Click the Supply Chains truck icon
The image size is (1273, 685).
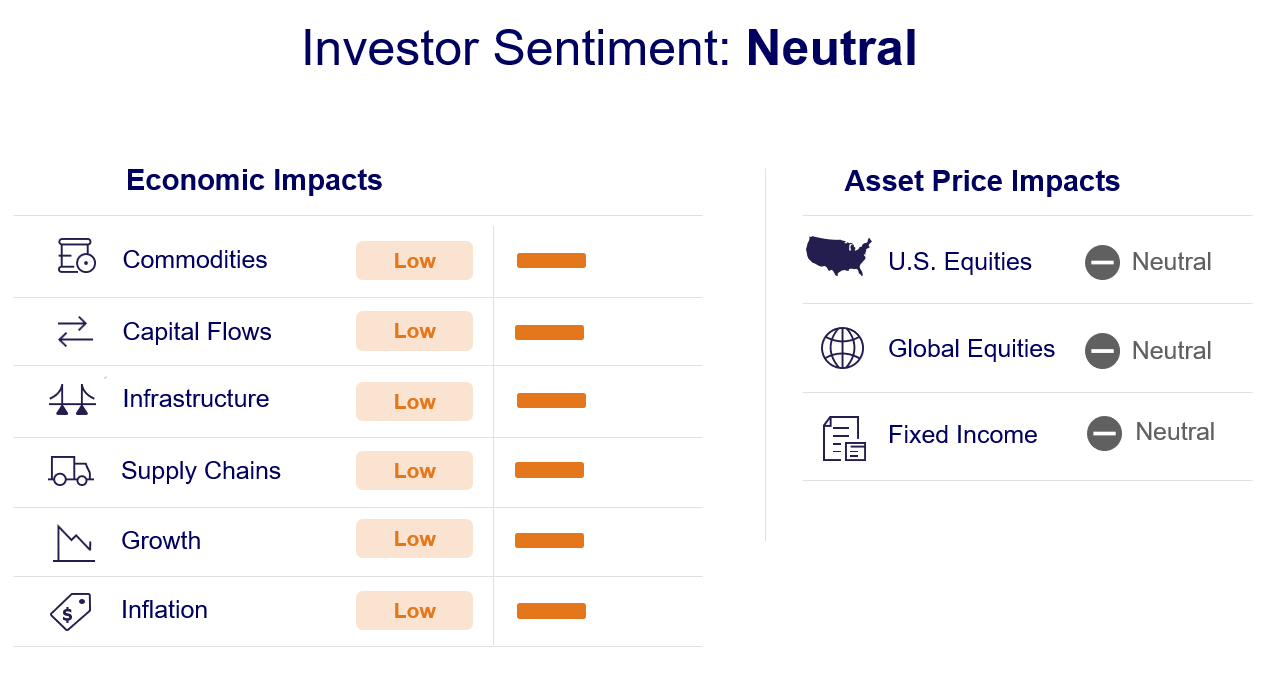[71, 470]
